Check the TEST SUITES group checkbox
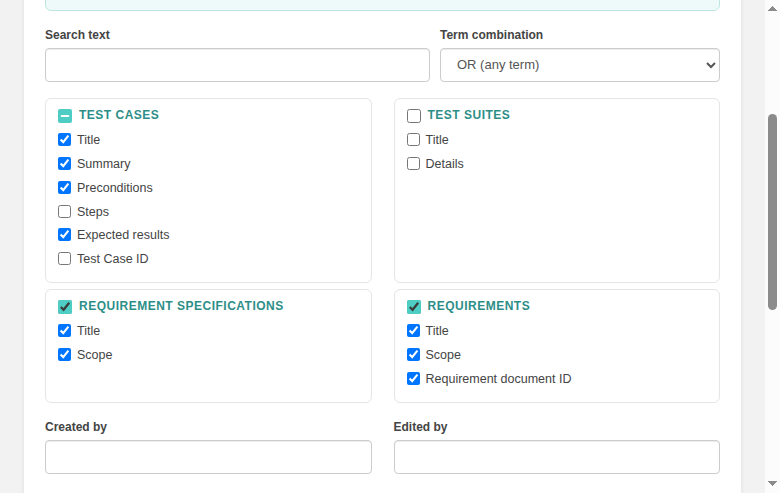Screen dimensions: 780x493 click(x=414, y=115)
